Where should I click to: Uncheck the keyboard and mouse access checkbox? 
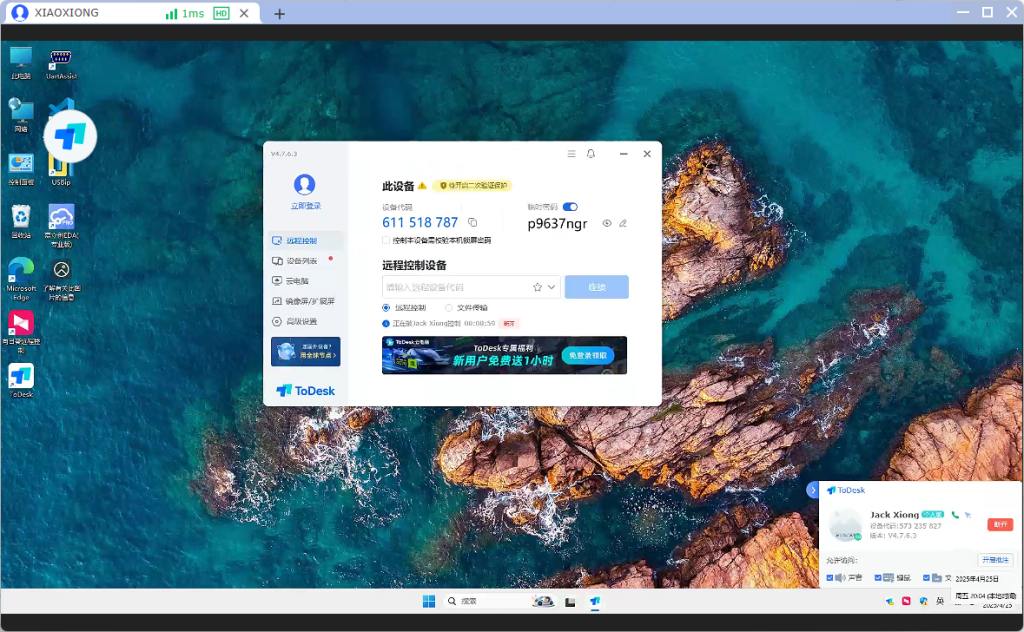click(x=878, y=578)
